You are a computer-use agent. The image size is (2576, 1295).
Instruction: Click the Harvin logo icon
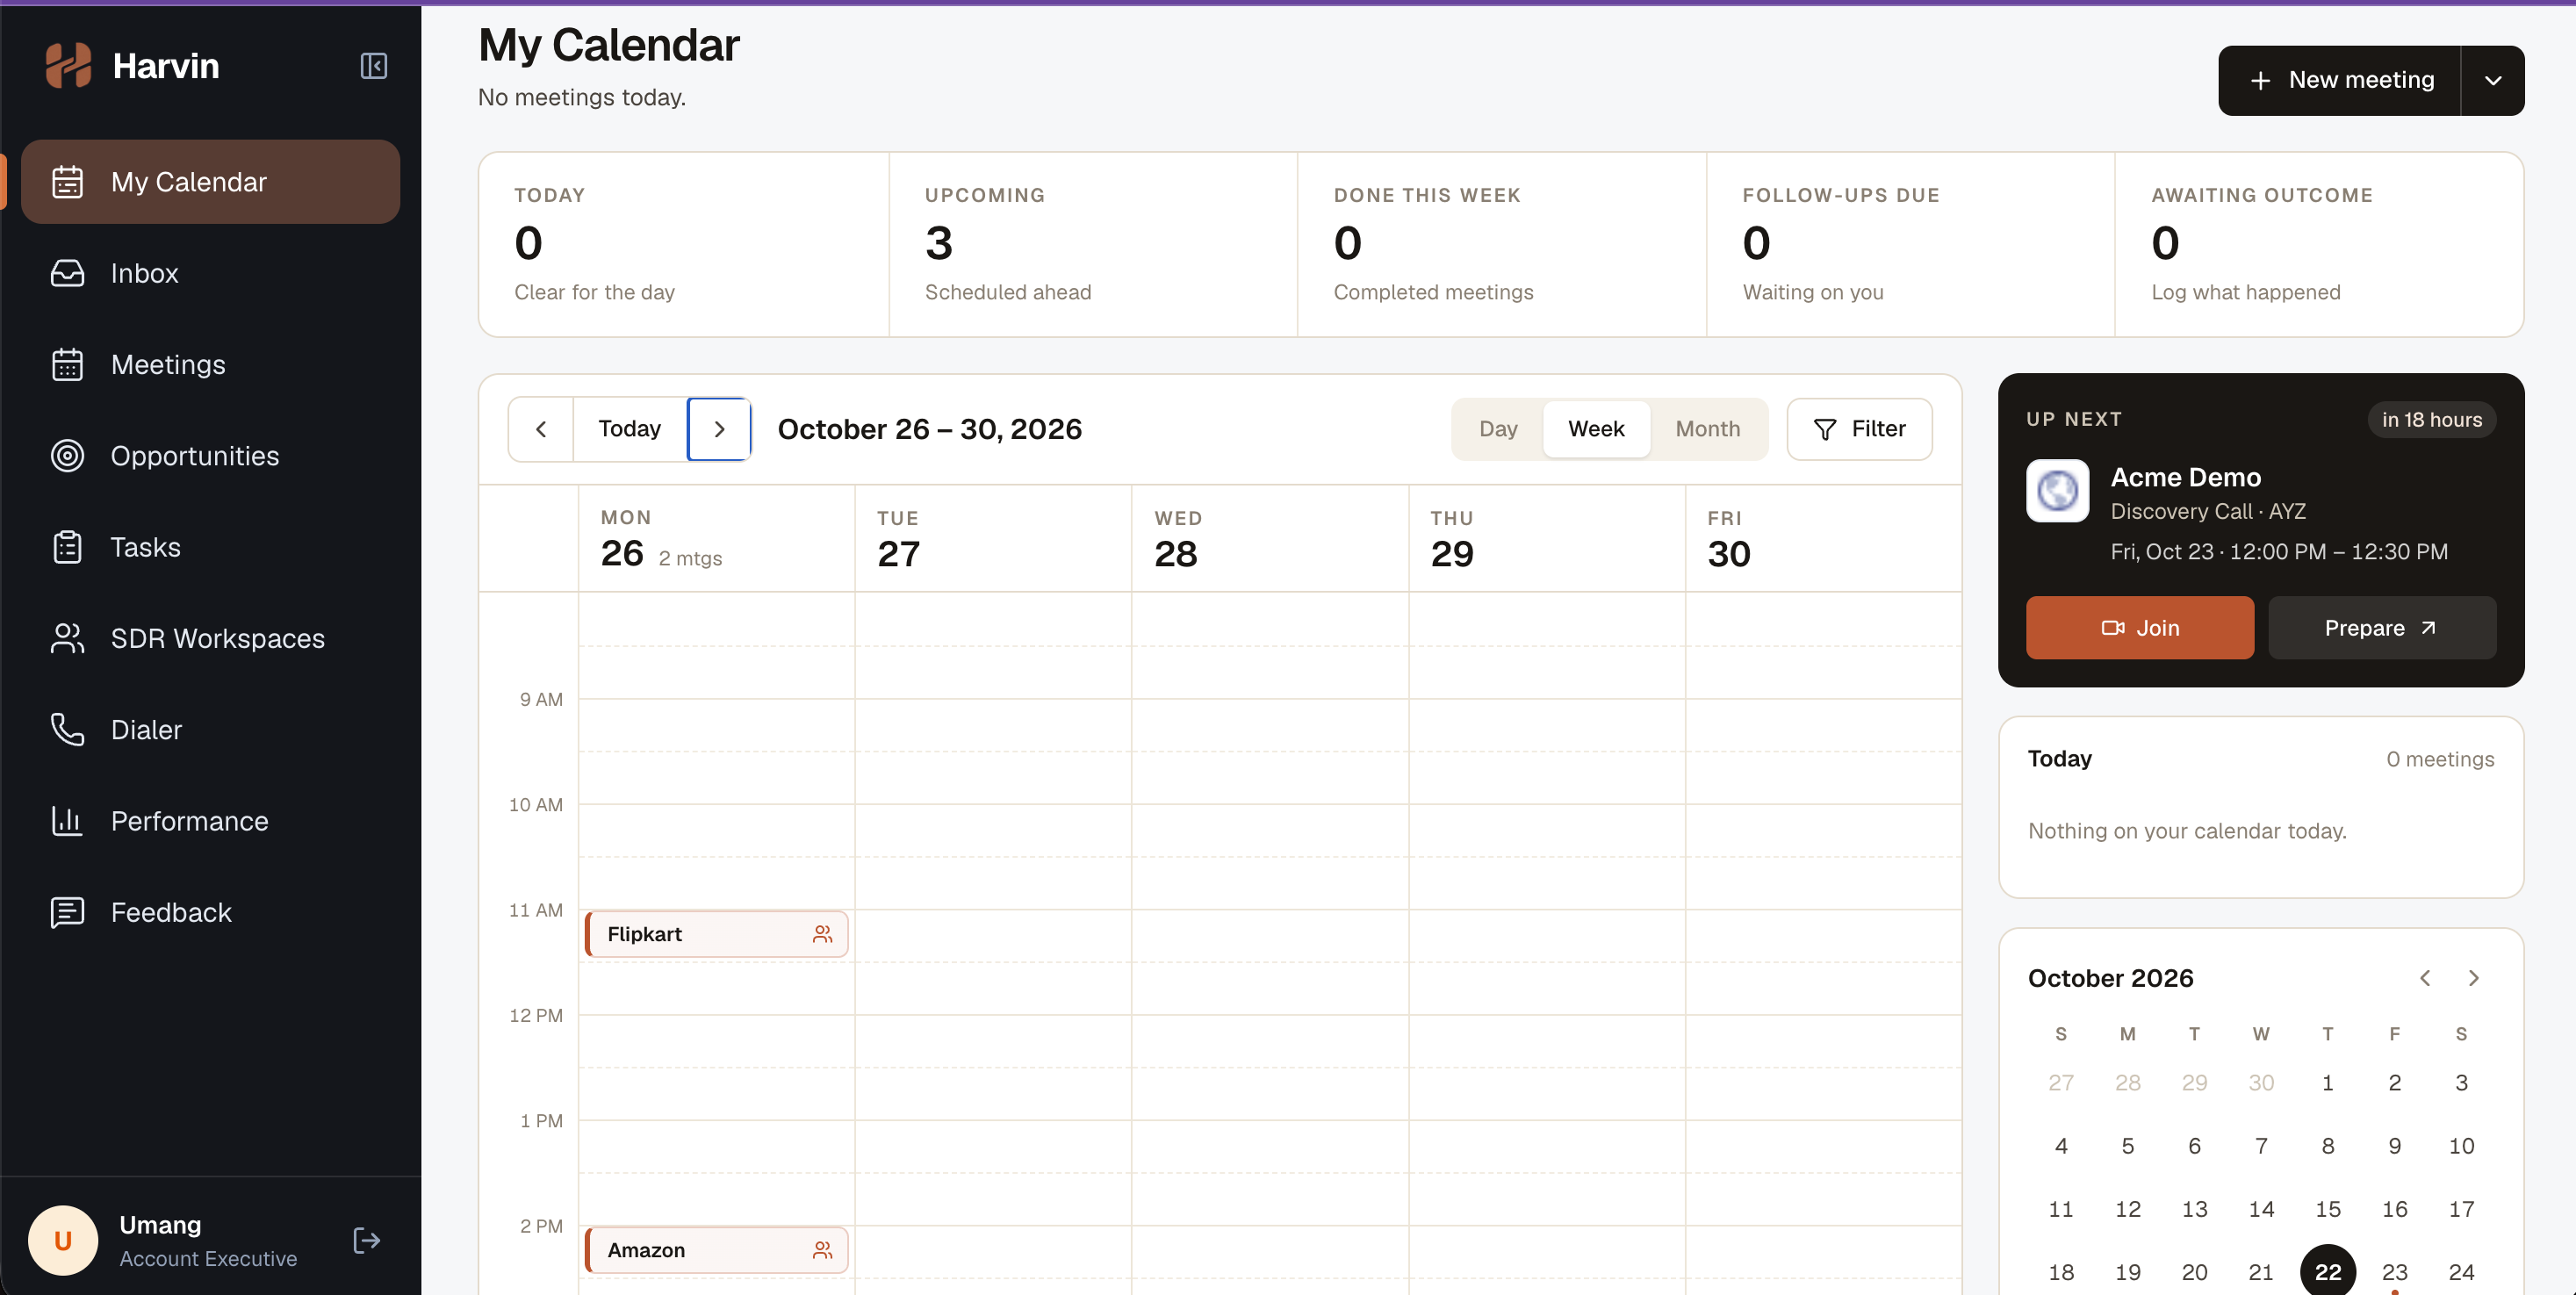(x=68, y=66)
